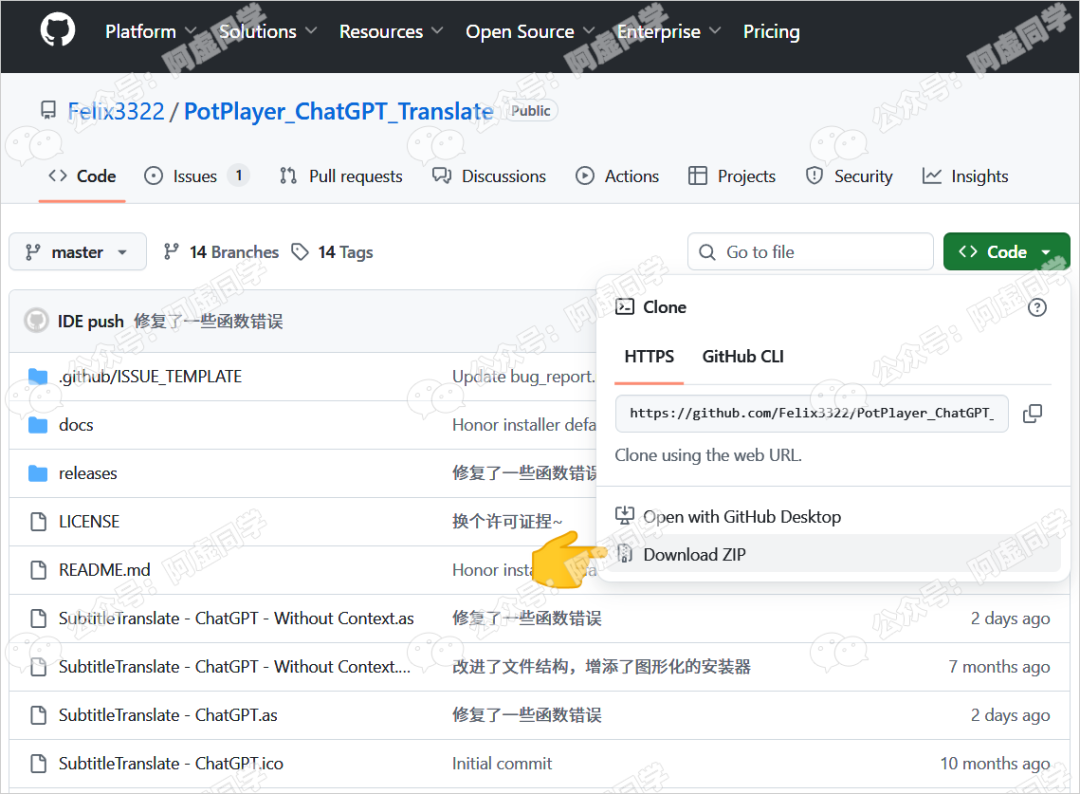The width and height of the screenshot is (1080, 794).
Task: Open the README.md file
Action: click(x=104, y=570)
